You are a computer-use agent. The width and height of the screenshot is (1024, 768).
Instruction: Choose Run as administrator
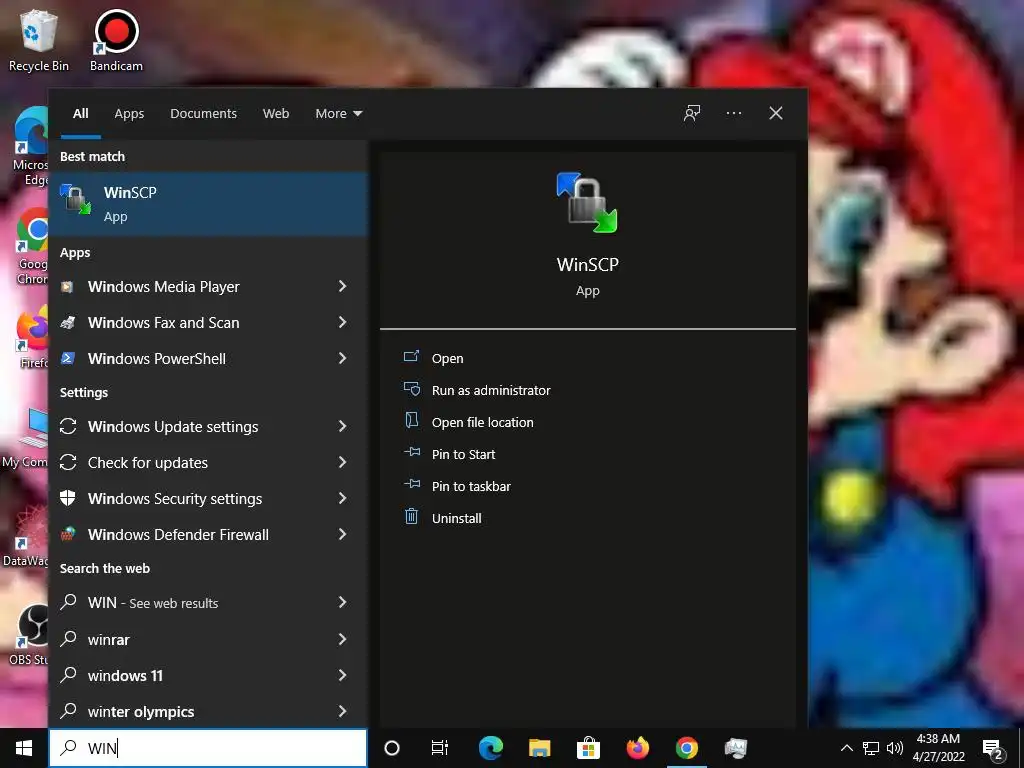click(491, 391)
